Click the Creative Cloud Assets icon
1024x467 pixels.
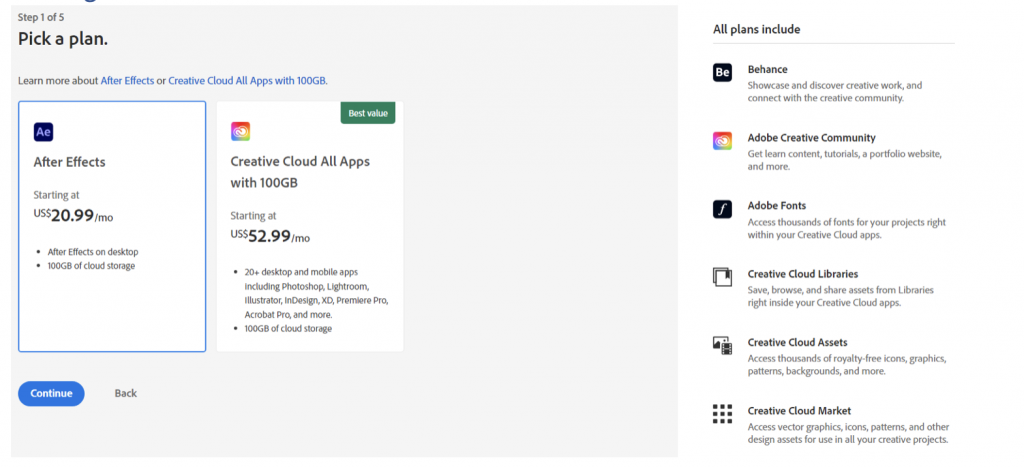[x=722, y=346]
